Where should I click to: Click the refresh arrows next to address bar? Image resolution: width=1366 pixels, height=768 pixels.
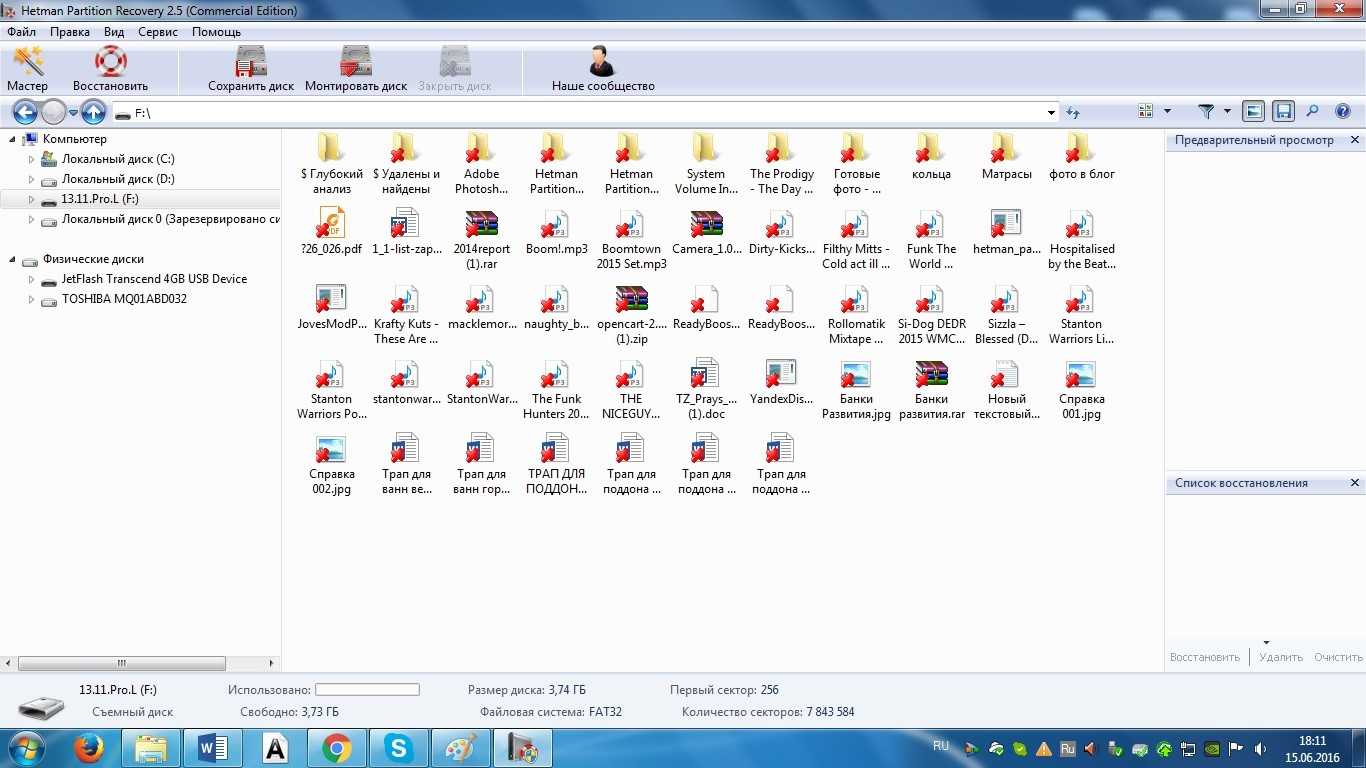1073,113
